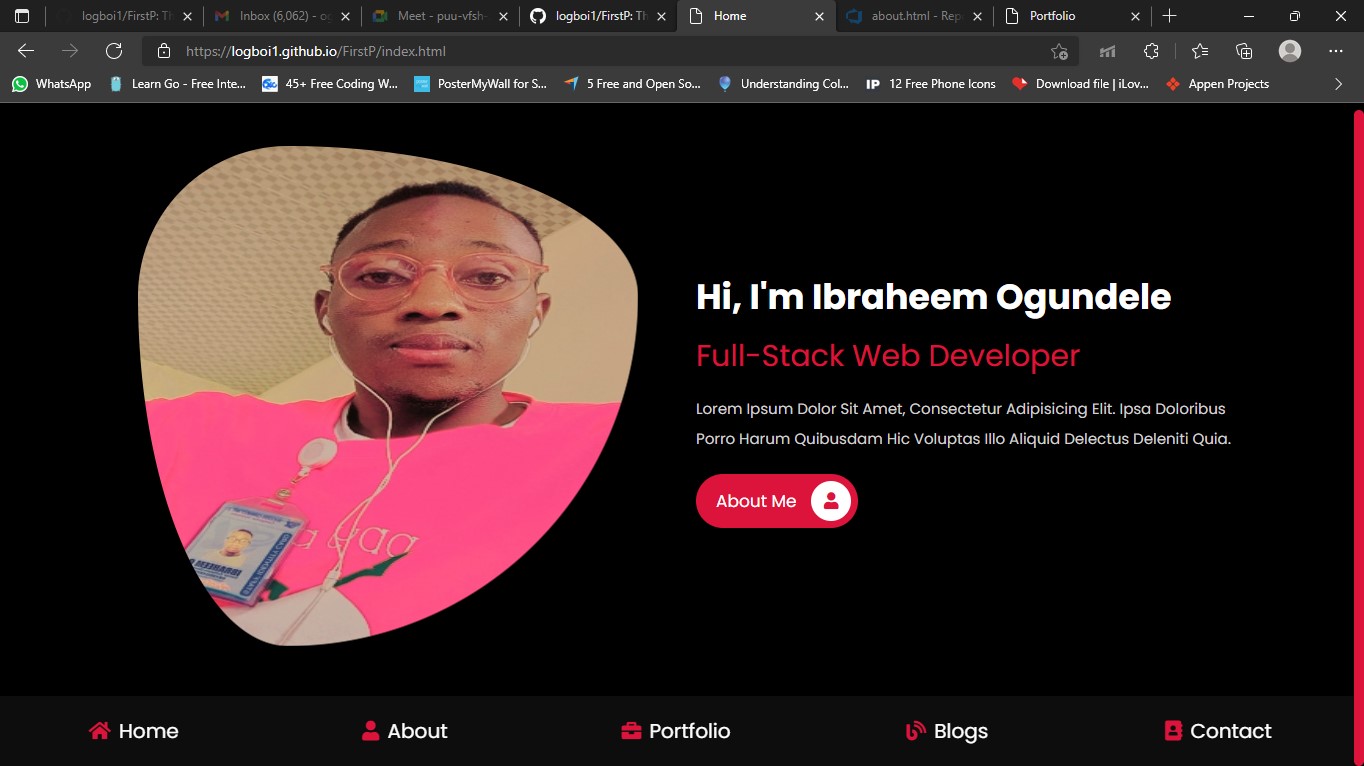The height and width of the screenshot is (766, 1364).
Task: Open Portfolio via the briefcase icon
Action: click(x=630, y=730)
